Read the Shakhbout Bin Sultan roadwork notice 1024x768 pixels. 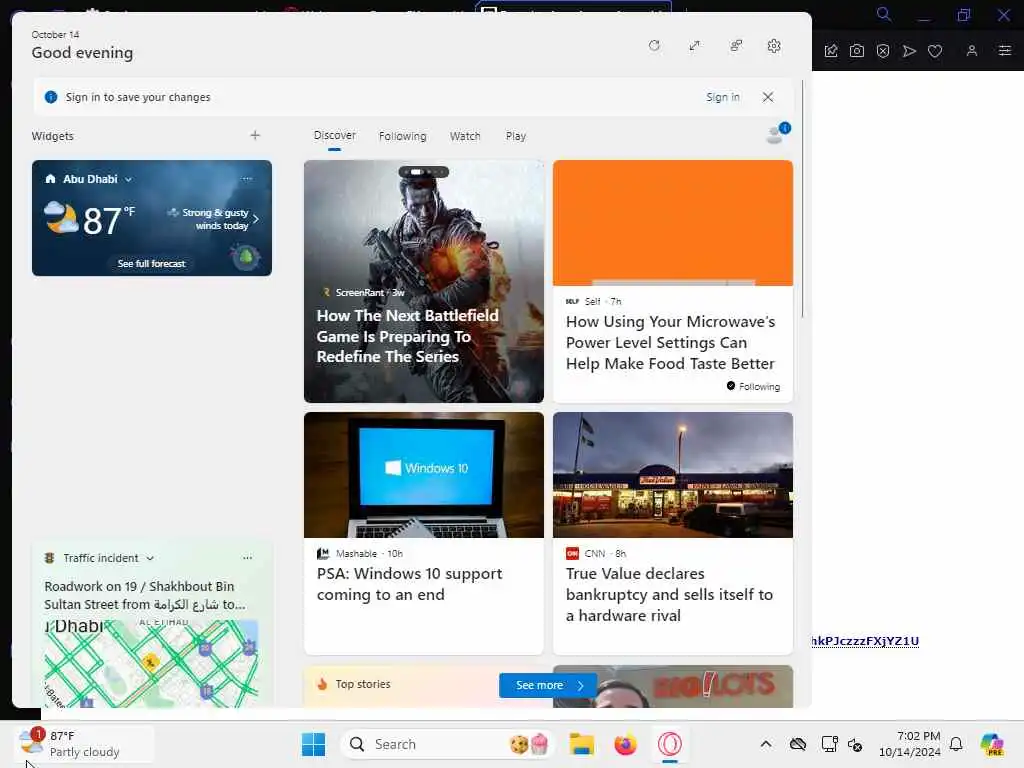click(x=145, y=595)
